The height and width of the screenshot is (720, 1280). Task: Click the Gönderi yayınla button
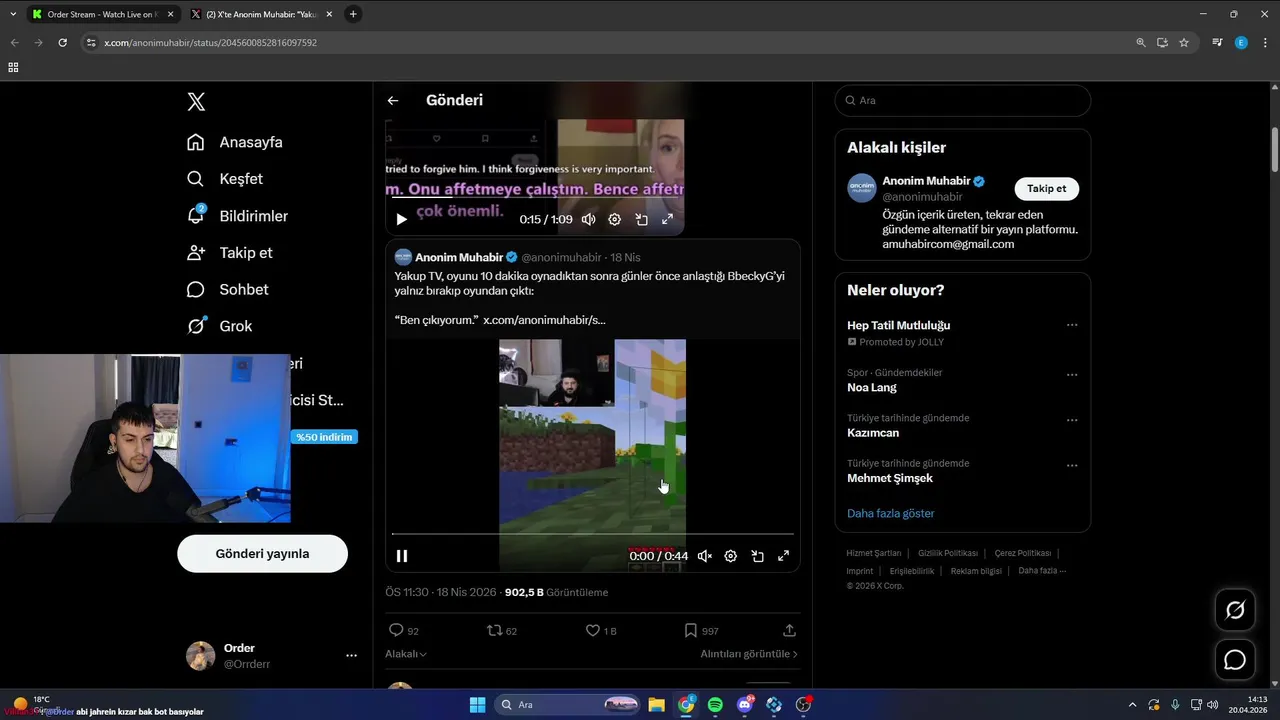(x=262, y=553)
